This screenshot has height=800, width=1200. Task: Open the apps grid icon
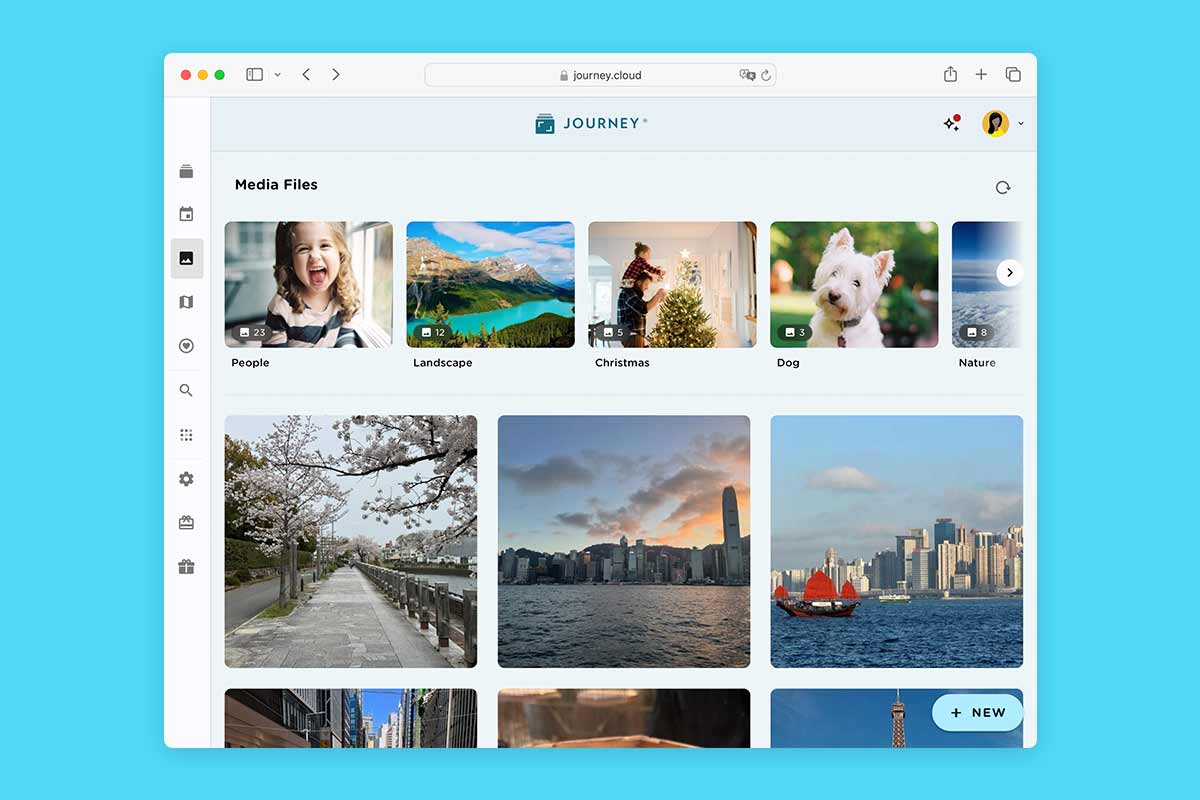(186, 434)
